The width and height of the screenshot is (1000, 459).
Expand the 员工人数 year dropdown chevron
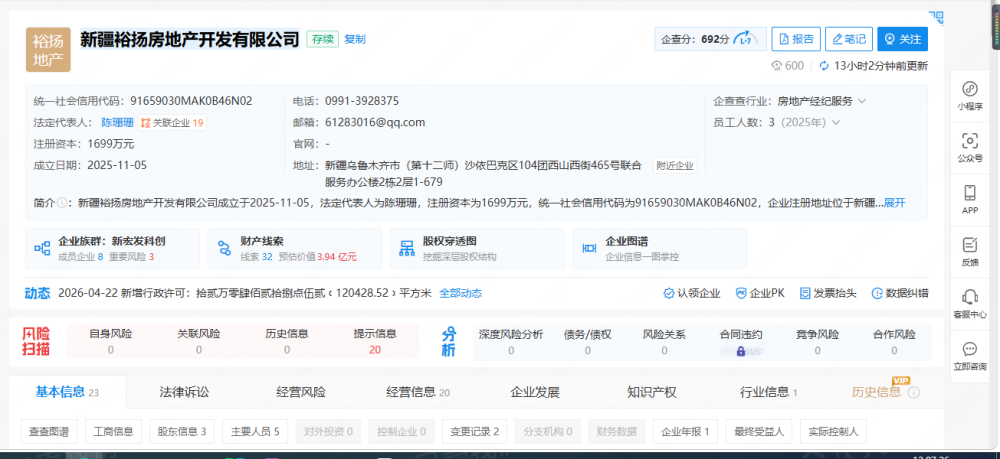(835, 122)
